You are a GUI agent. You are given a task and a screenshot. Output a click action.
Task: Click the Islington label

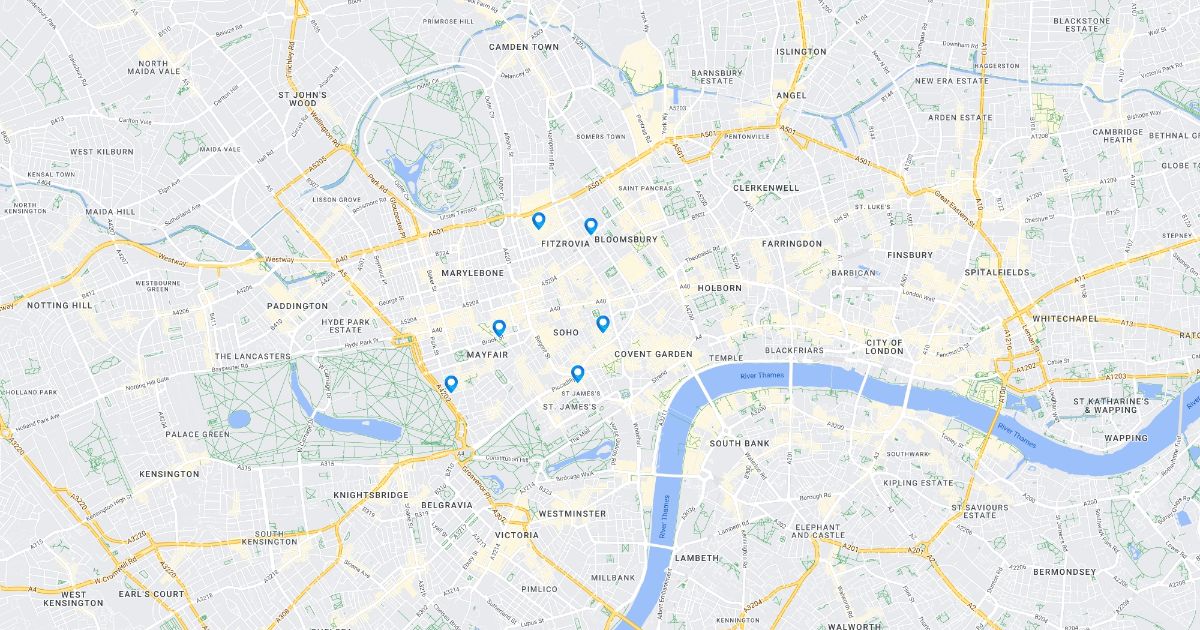click(x=802, y=51)
